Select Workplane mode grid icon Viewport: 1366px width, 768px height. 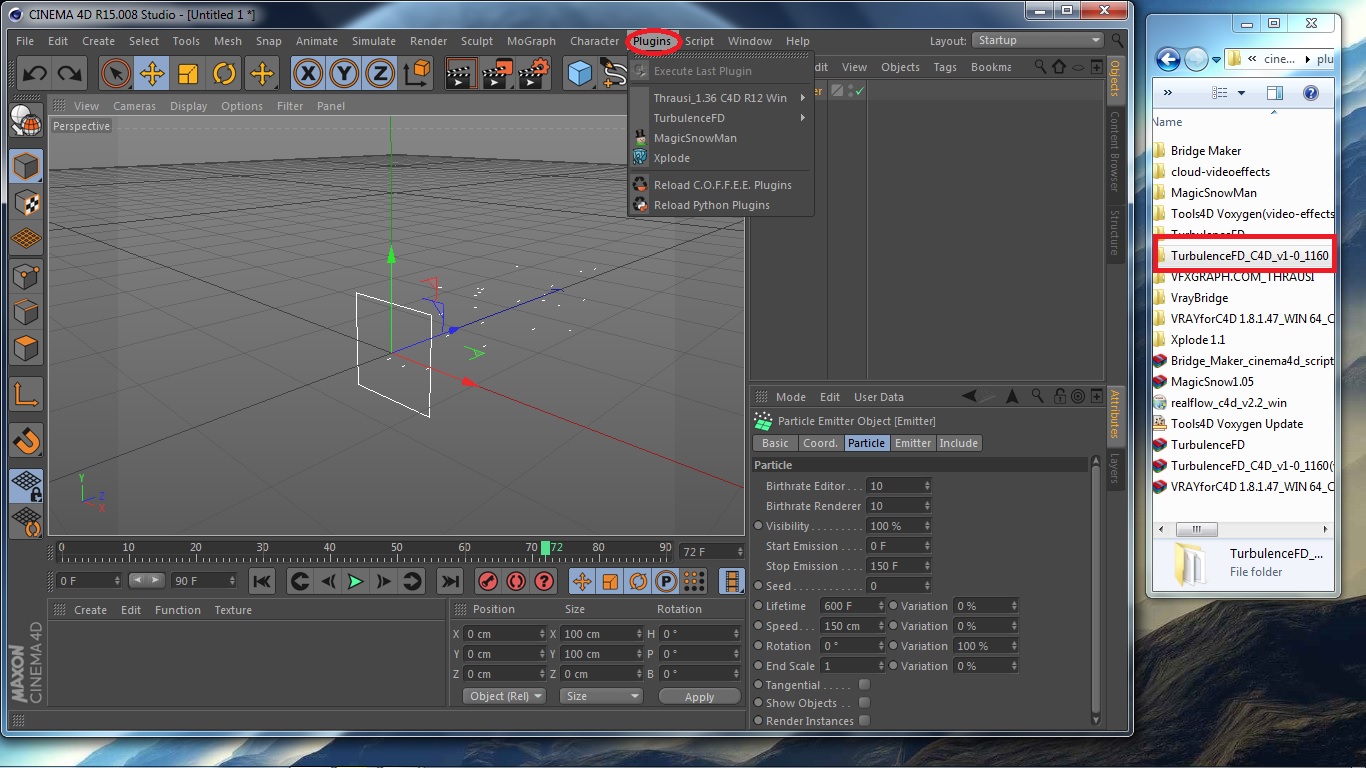26,240
